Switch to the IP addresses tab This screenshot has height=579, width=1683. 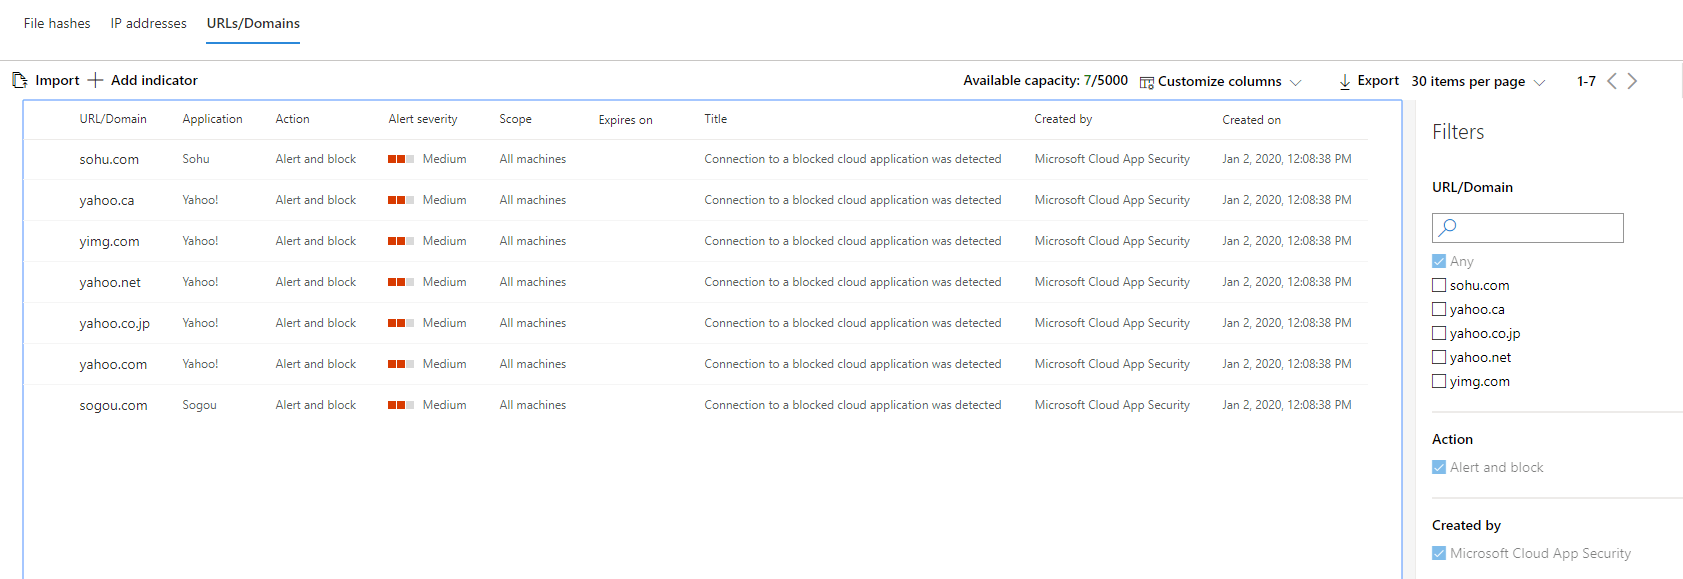pyautogui.click(x=149, y=23)
